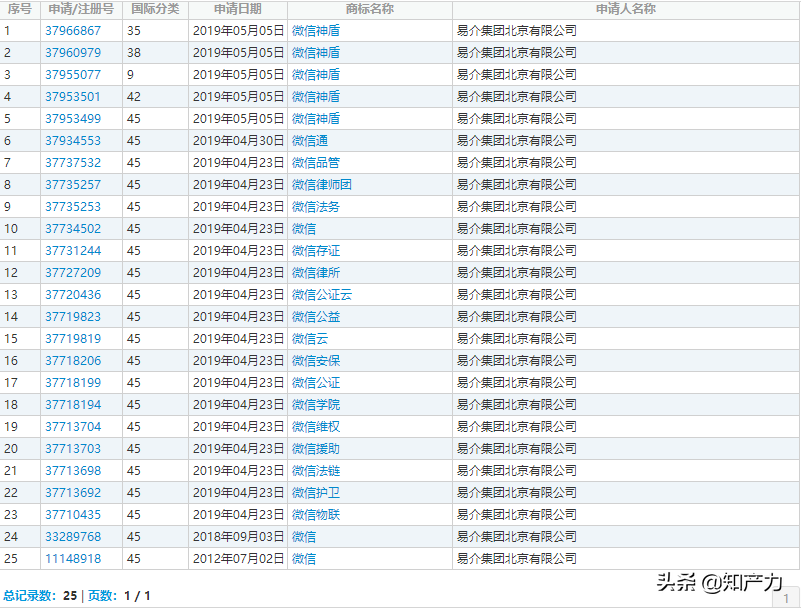Viewport: 801px width, 610px height.
Task: Open application number 37718206
Action: pos(73,360)
